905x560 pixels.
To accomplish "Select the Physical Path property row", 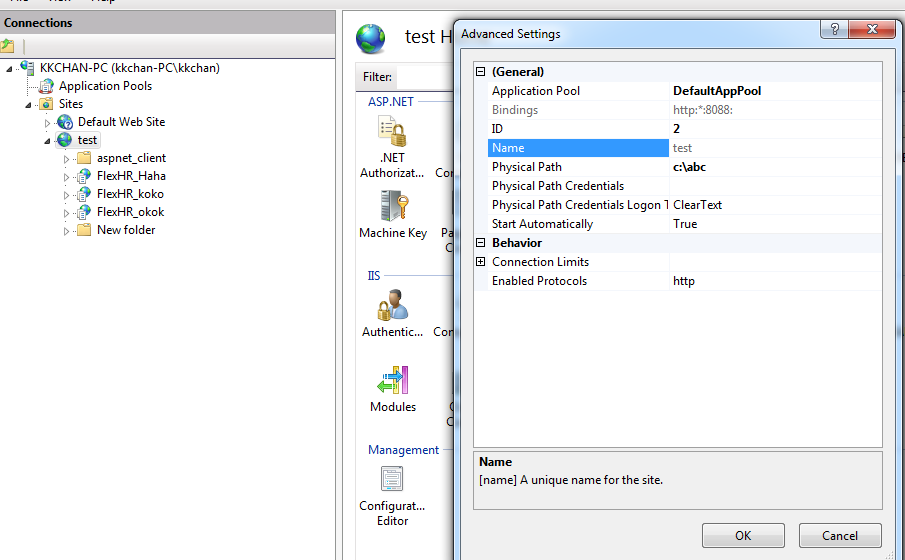I will 685,167.
